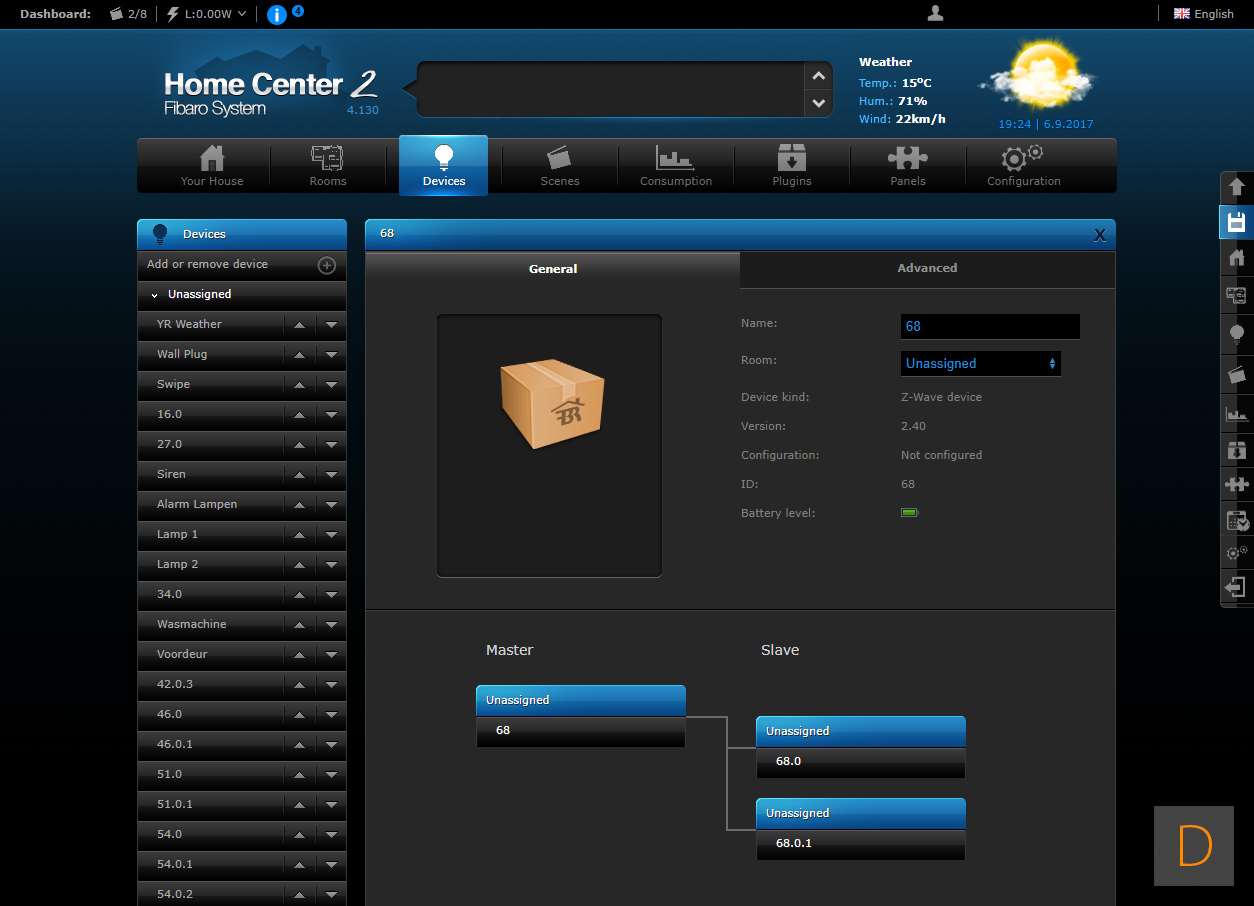
Task: Go to the Configuration section
Action: coord(1023,166)
